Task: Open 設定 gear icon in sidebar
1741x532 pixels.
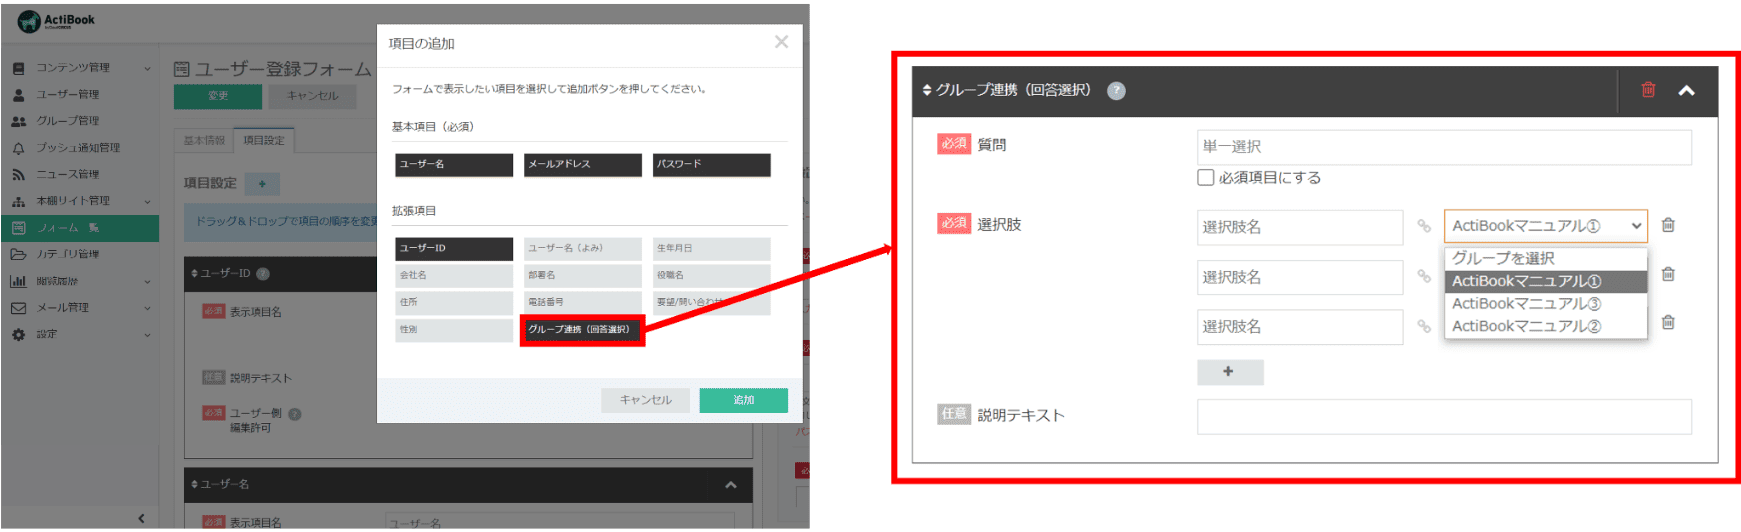Action: [18, 334]
